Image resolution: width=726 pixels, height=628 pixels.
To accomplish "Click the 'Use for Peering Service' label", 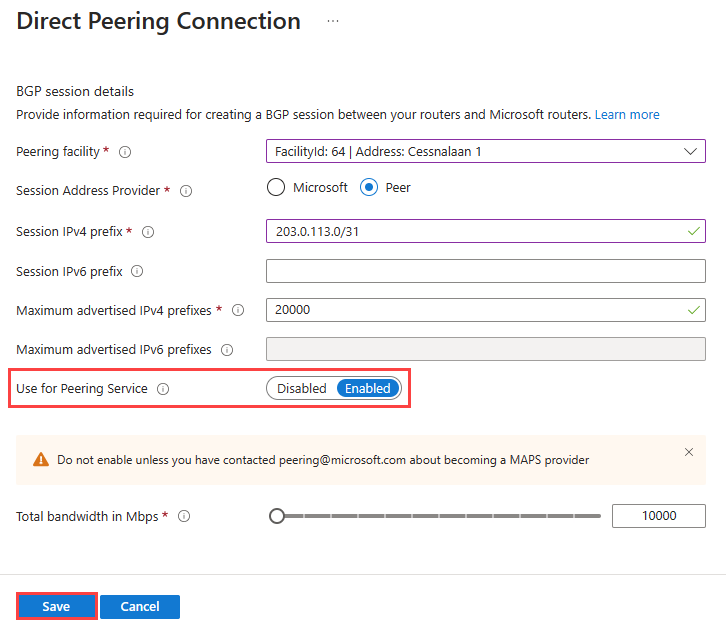I will (82, 389).
